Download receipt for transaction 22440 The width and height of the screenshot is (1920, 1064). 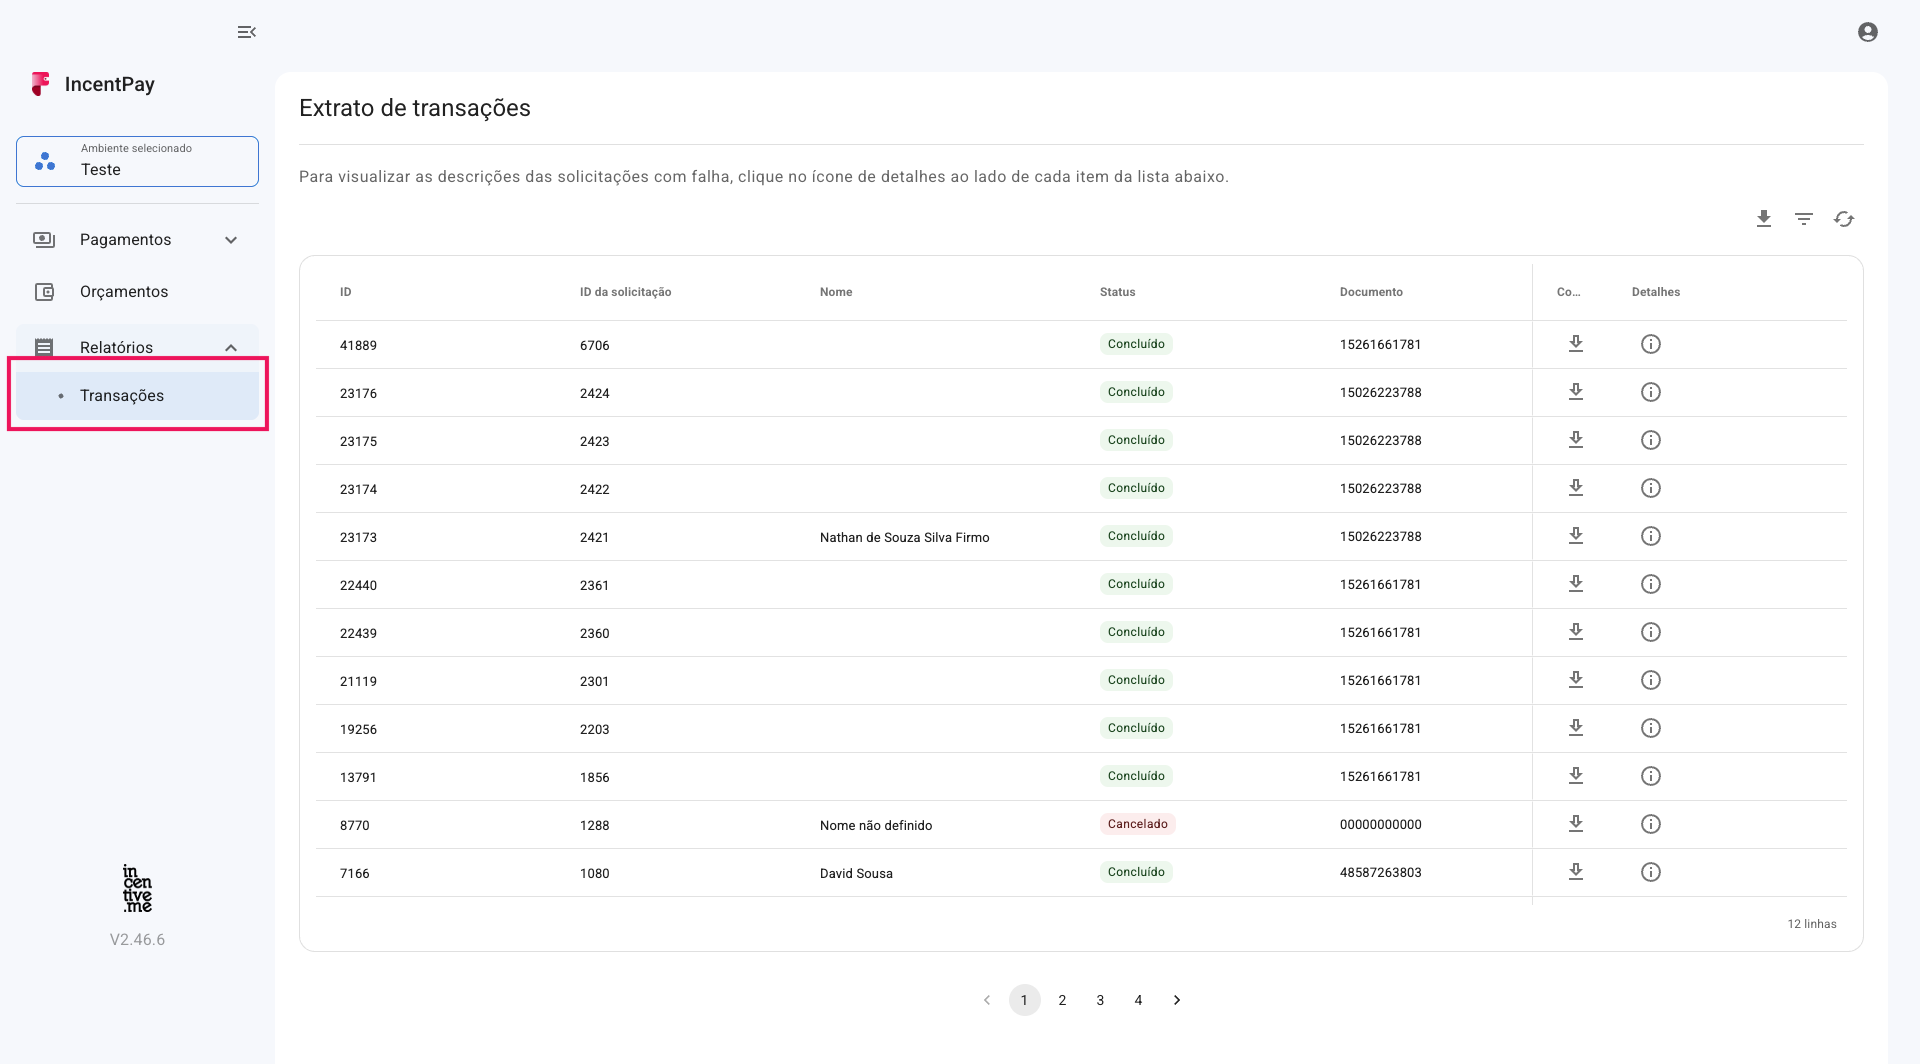tap(1576, 584)
